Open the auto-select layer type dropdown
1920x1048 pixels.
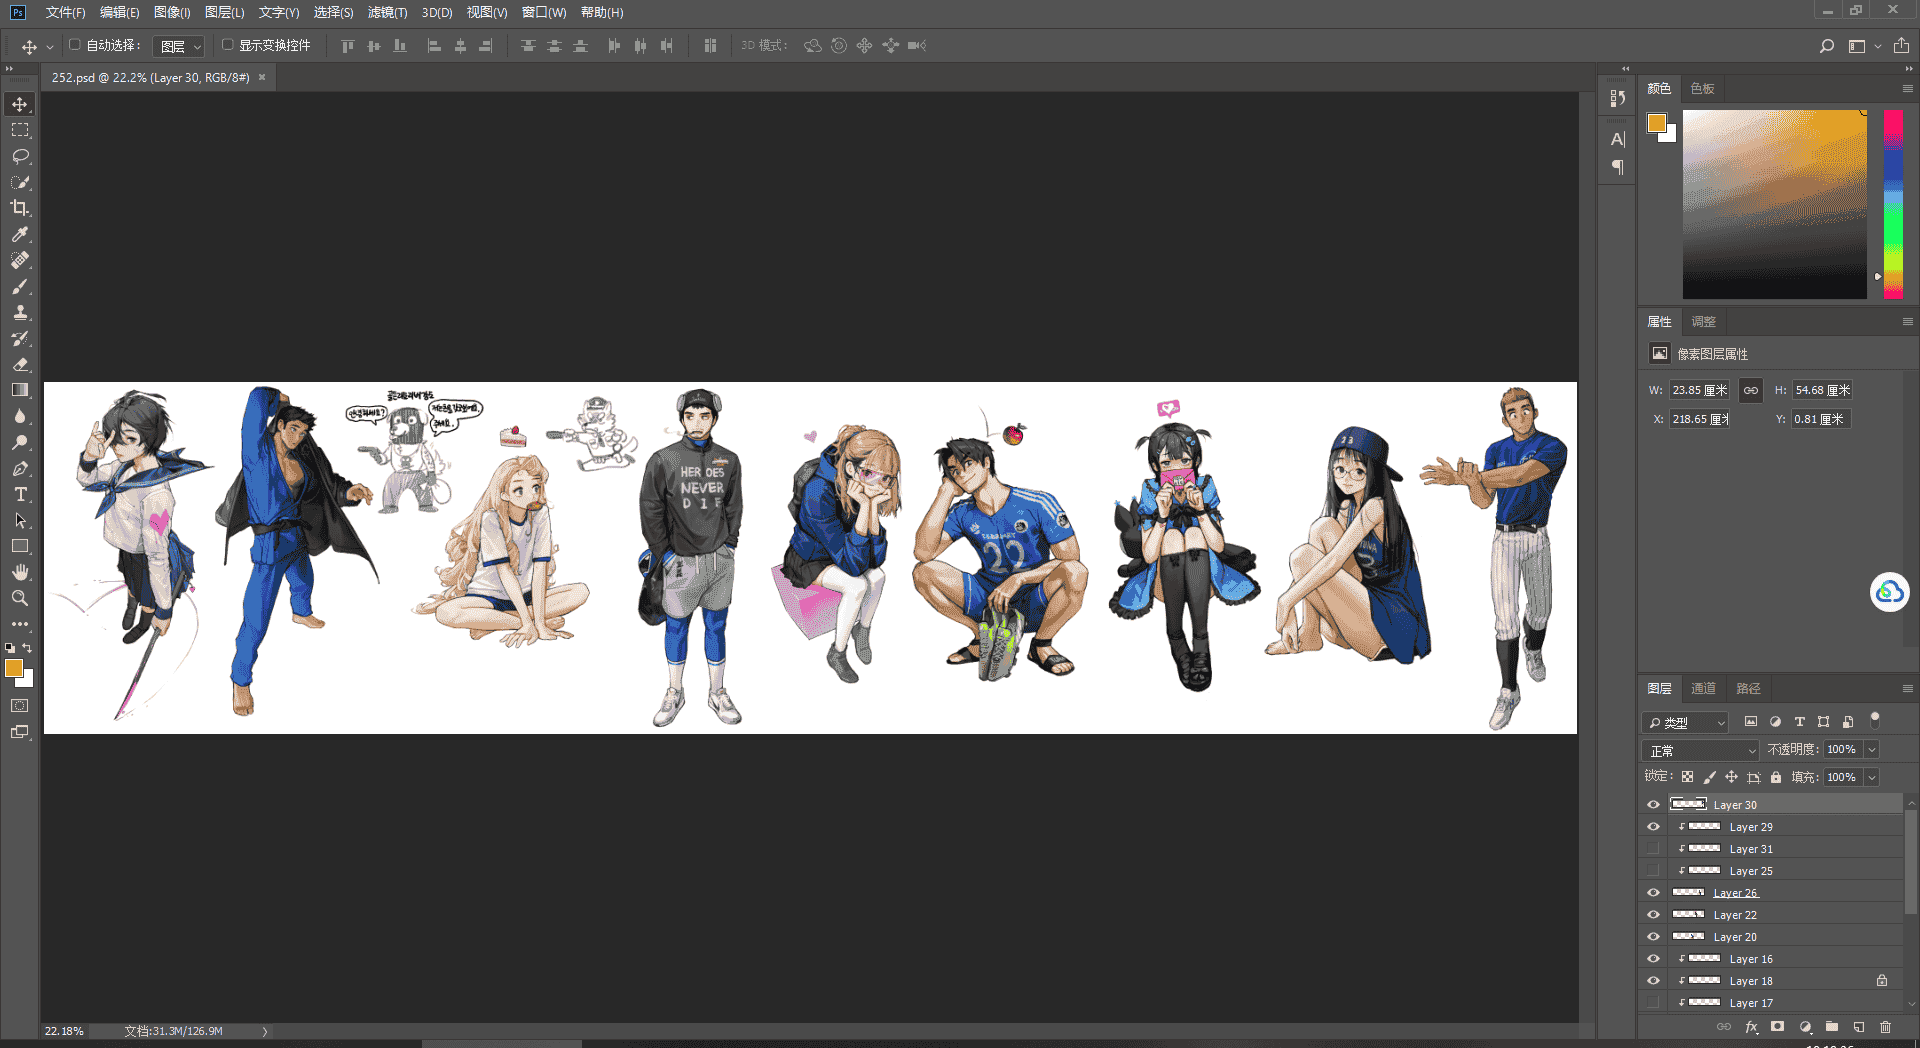(x=180, y=46)
